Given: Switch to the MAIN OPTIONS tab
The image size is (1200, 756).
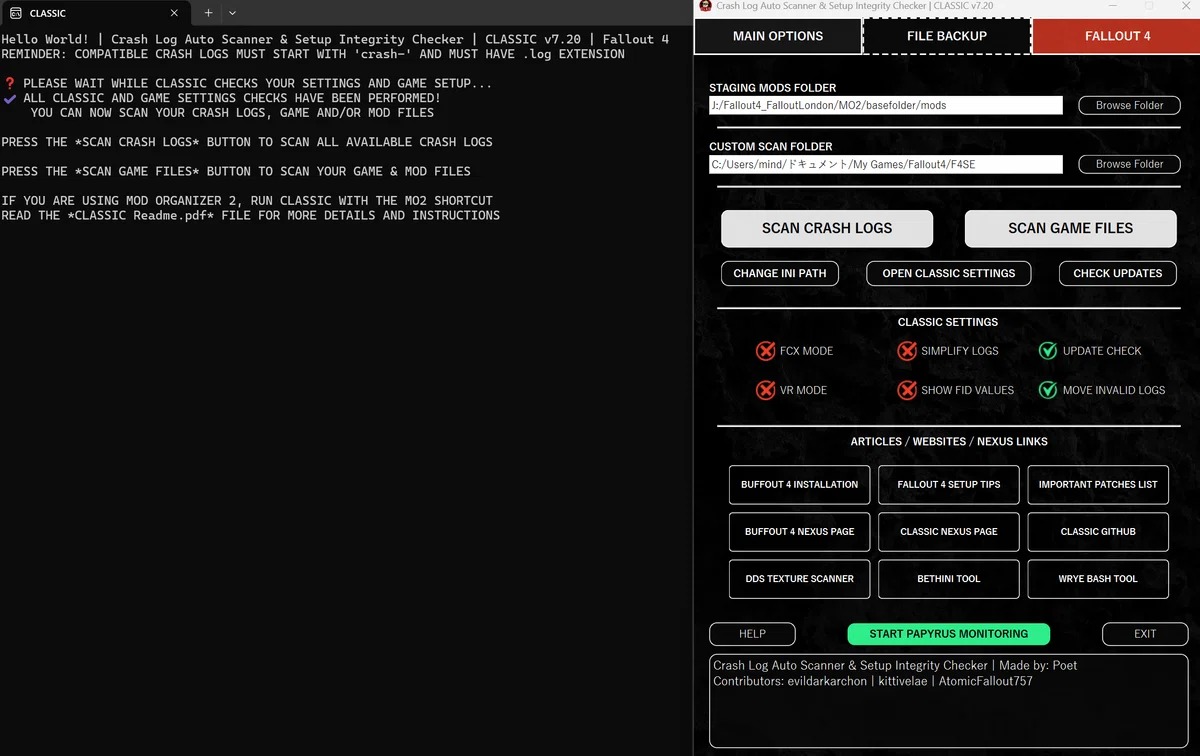Looking at the screenshot, I should (x=778, y=36).
